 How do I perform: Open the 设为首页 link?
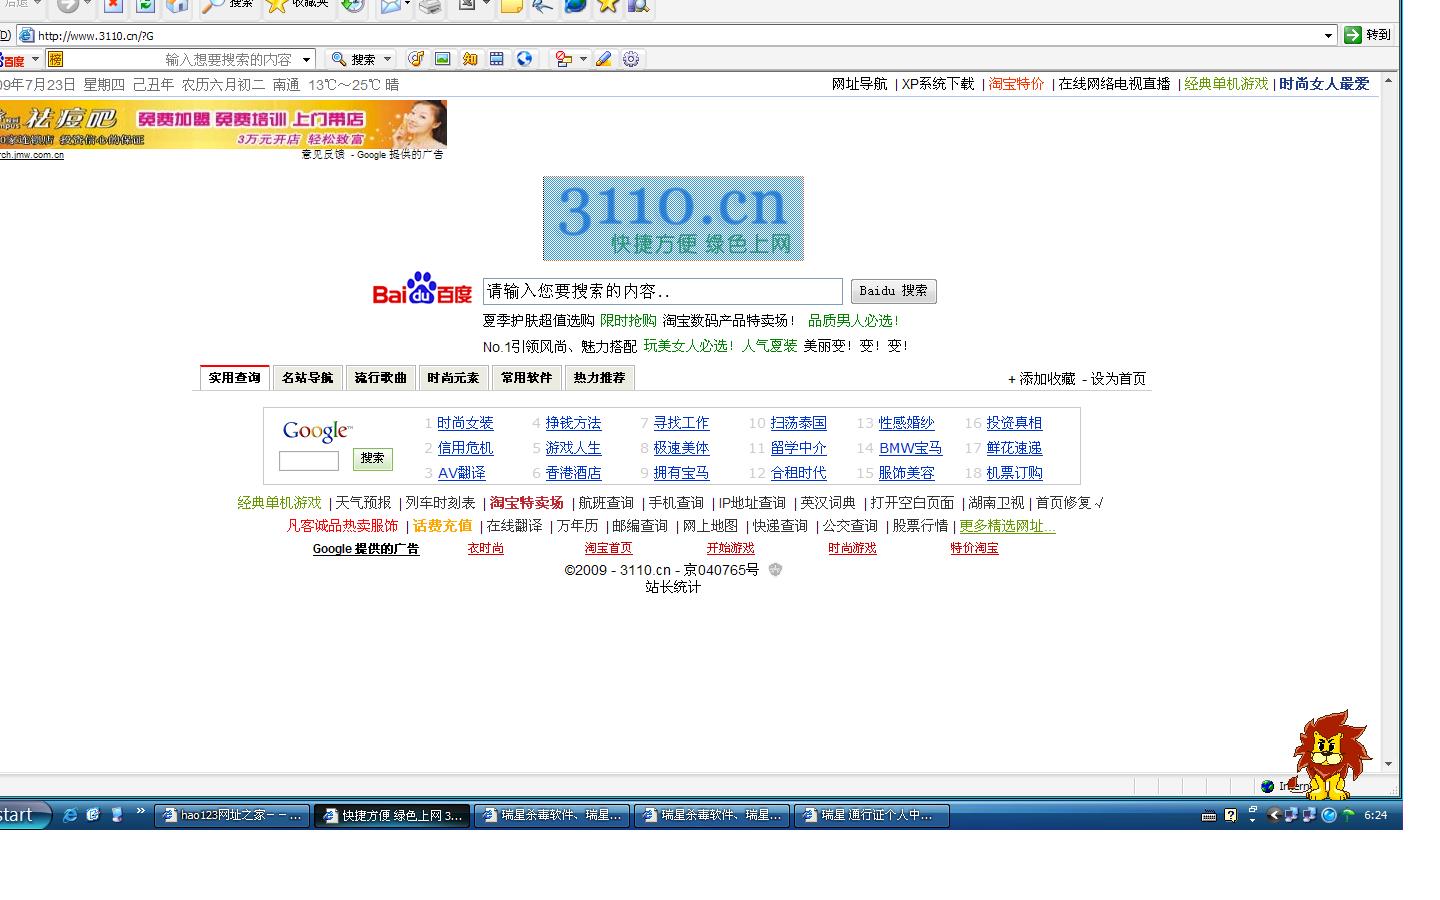tap(1118, 379)
